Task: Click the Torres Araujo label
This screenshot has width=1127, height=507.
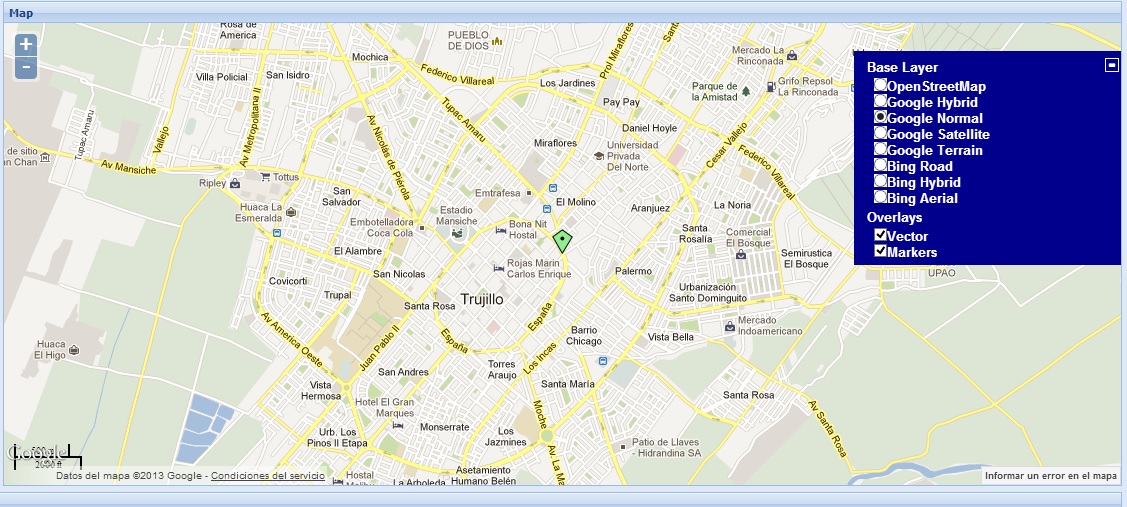Action: (502, 370)
